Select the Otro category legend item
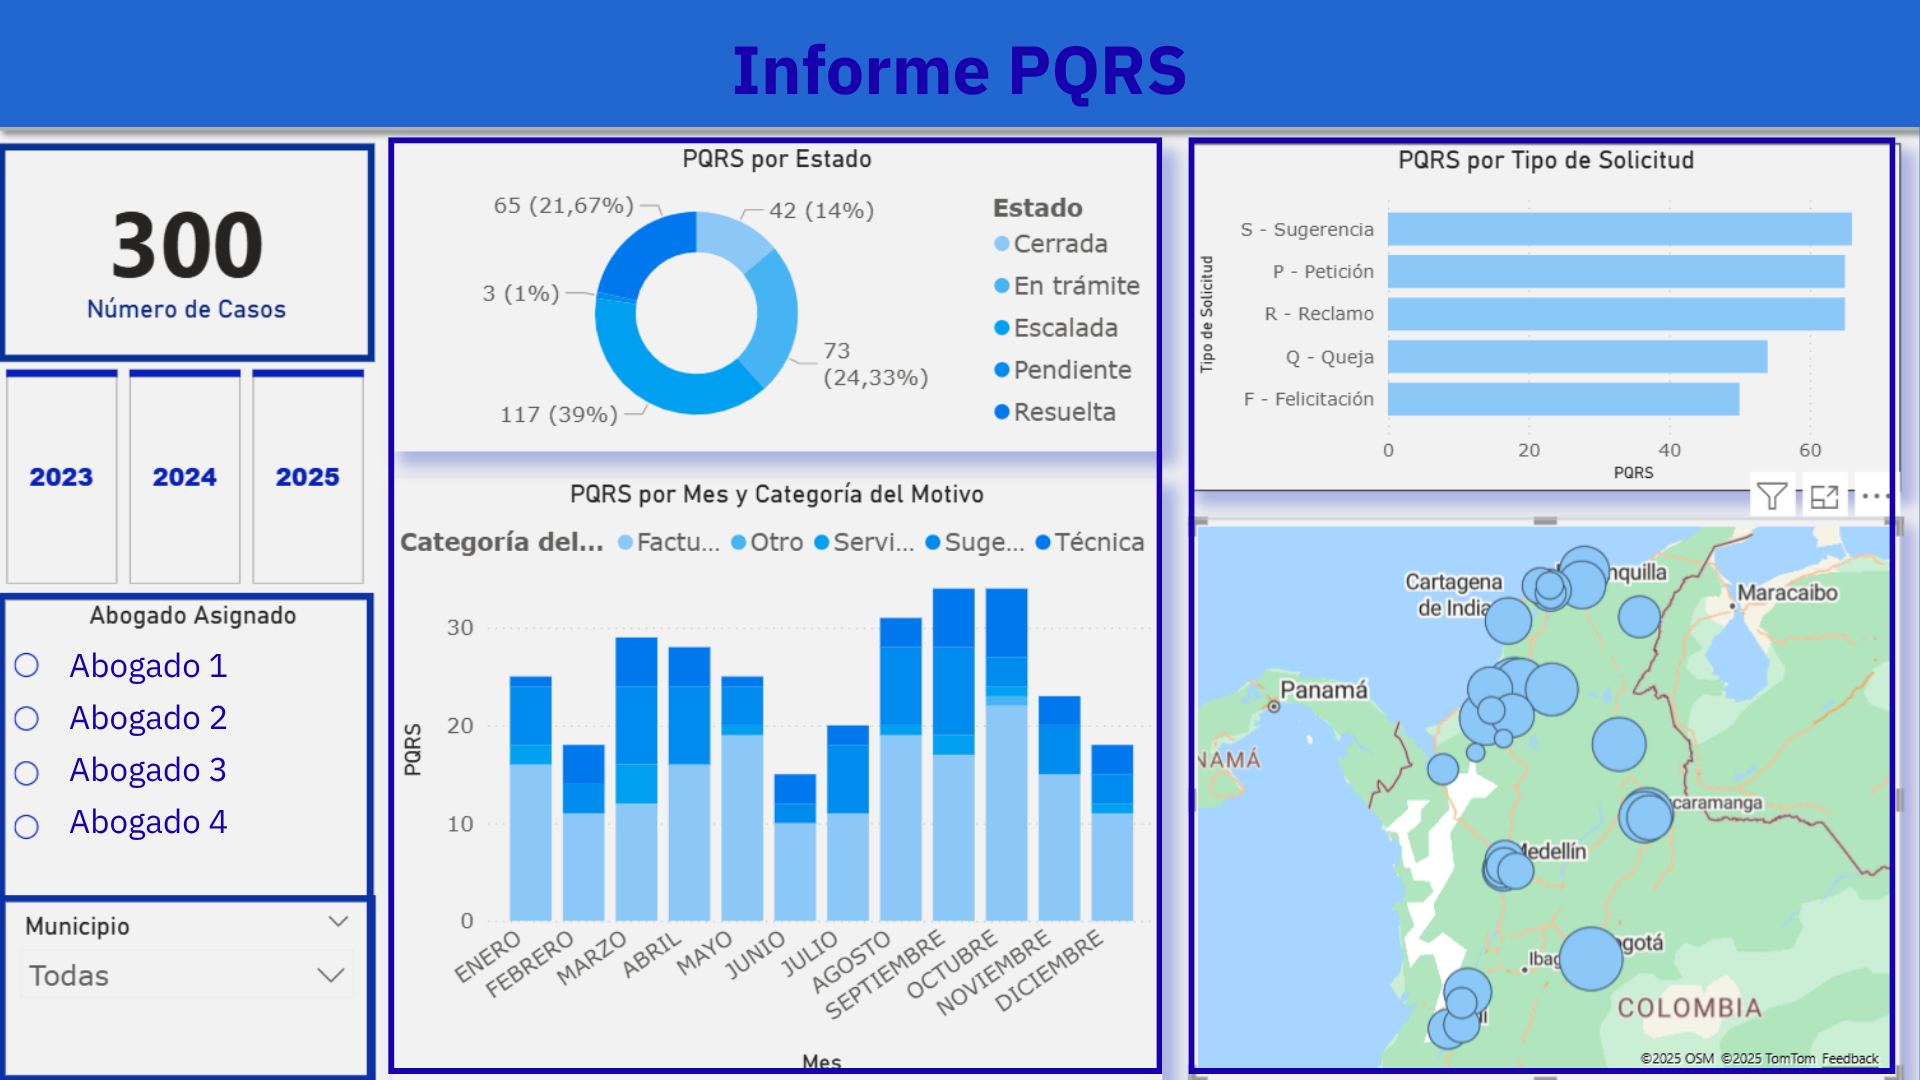This screenshot has width=1920, height=1080. click(x=767, y=542)
